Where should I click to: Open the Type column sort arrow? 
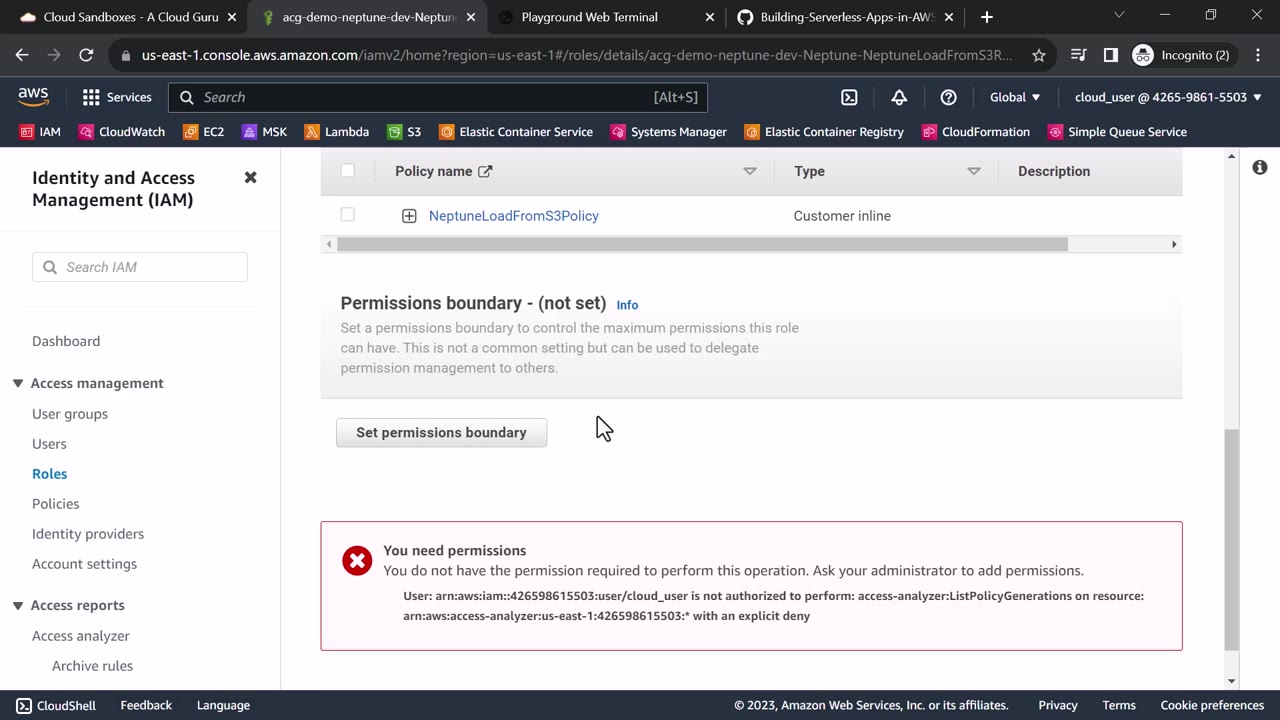[974, 171]
